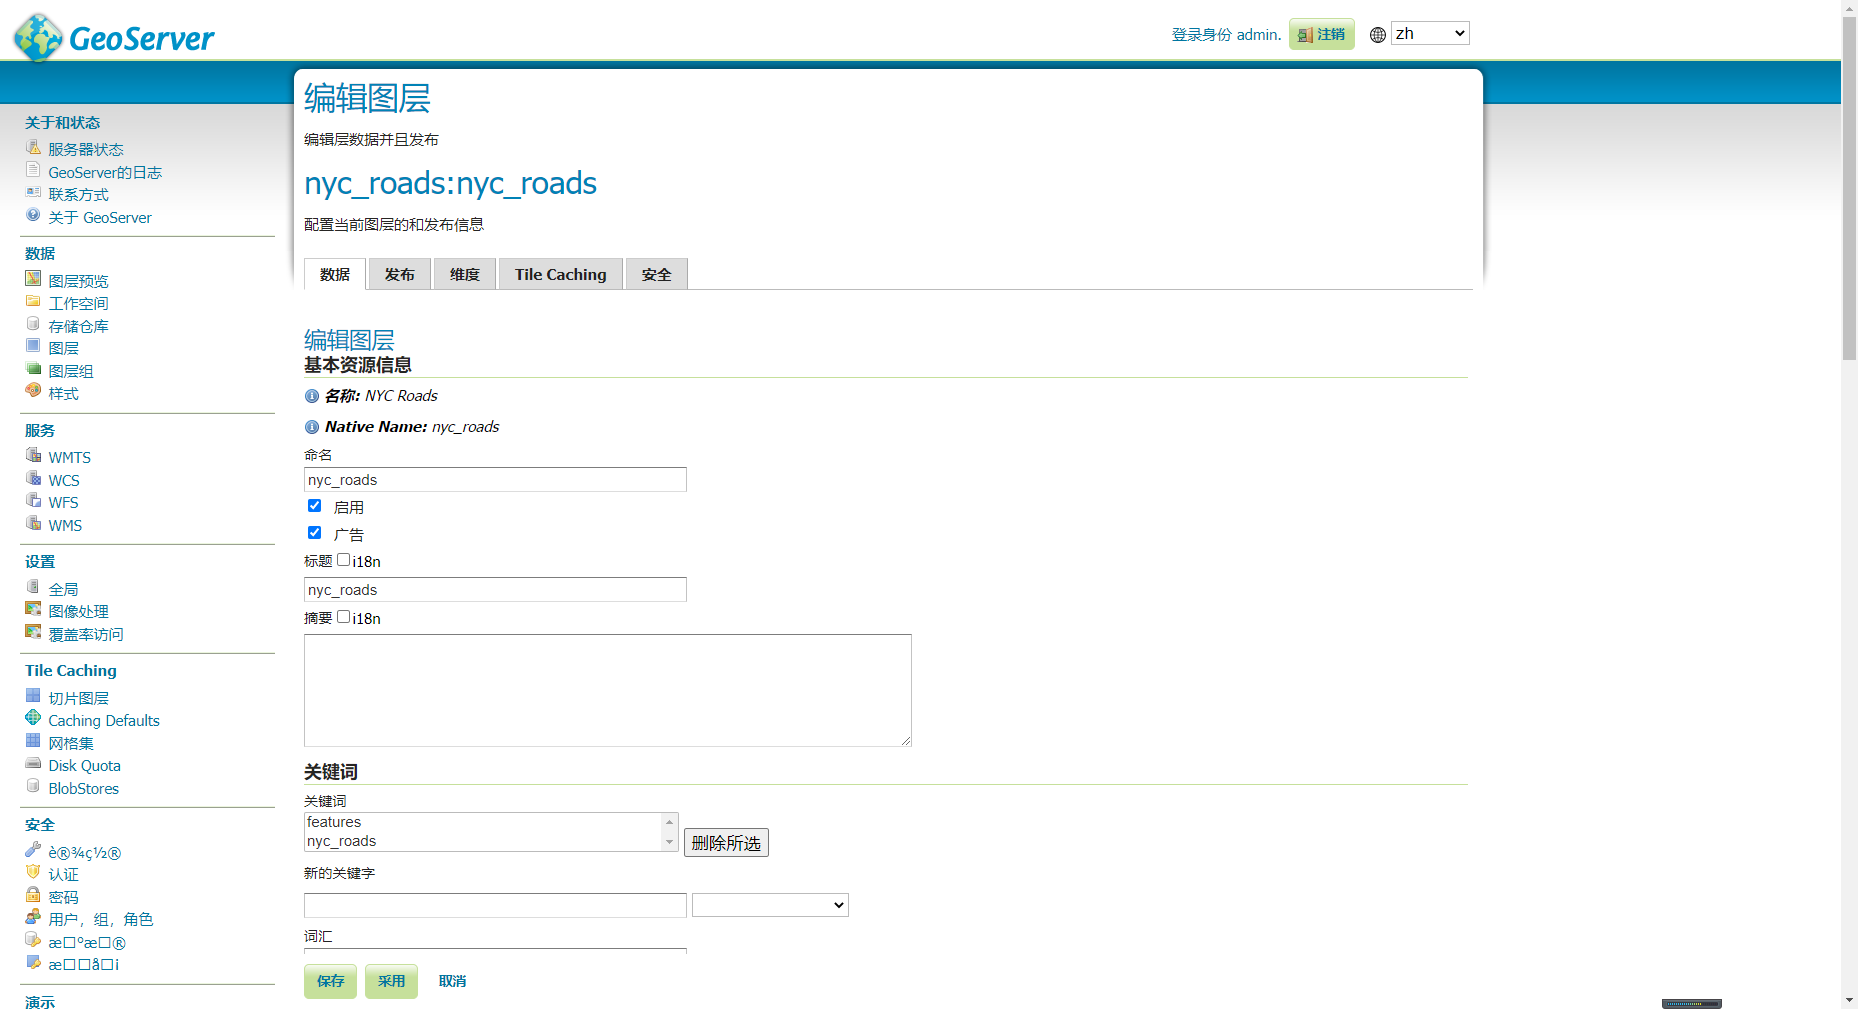This screenshot has height=1009, width=1858.
Task: Open the Tile Caching tab
Action: (561, 274)
